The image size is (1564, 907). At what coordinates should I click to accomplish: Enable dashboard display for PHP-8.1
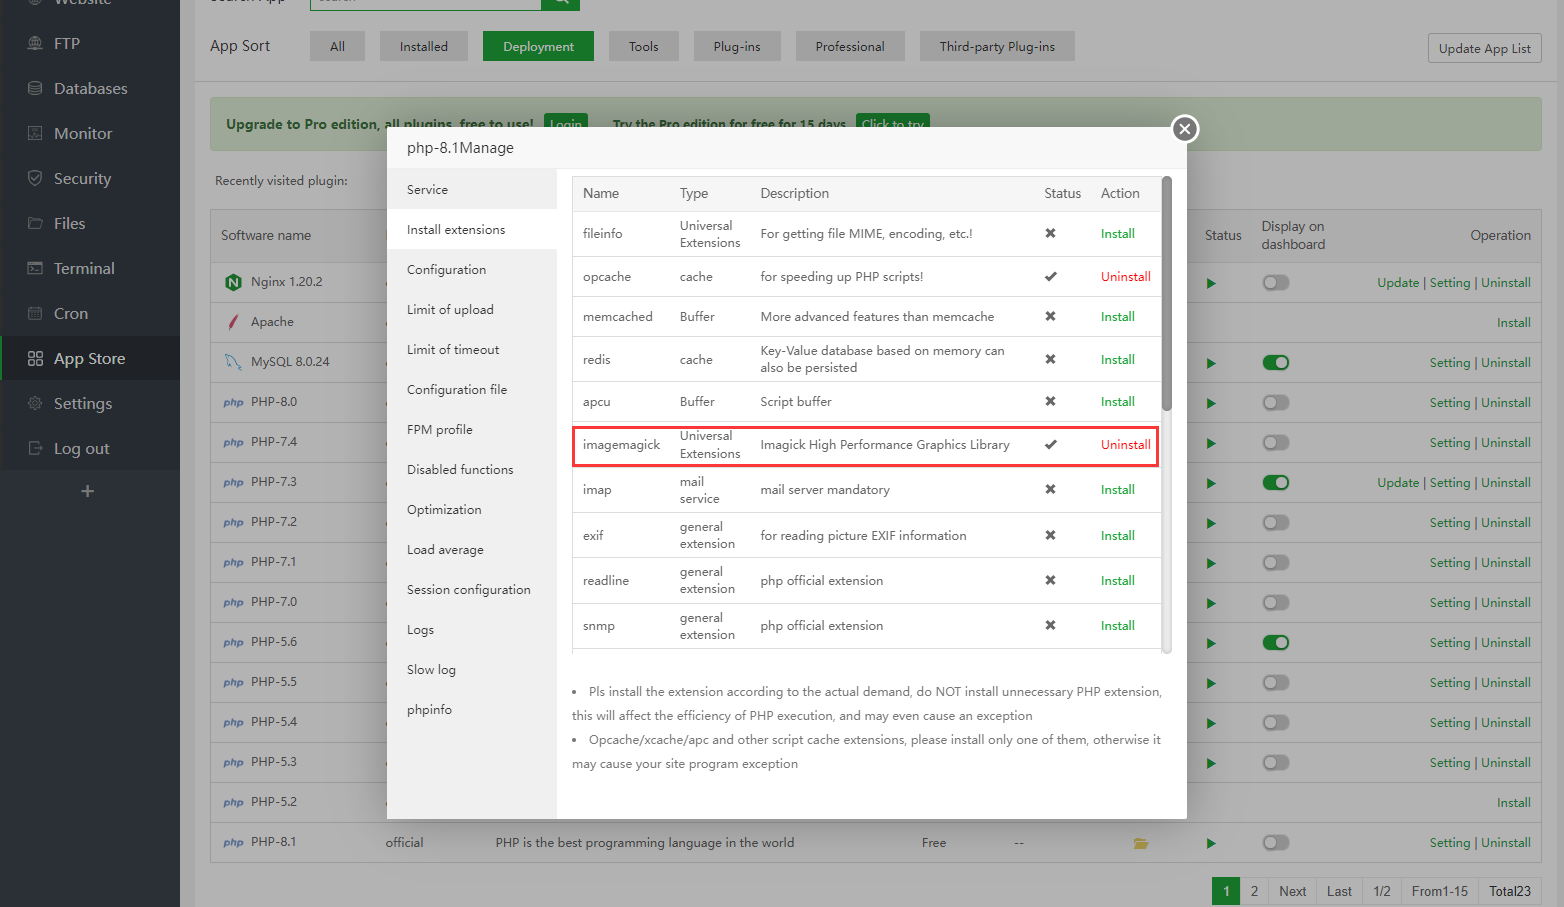(x=1276, y=842)
